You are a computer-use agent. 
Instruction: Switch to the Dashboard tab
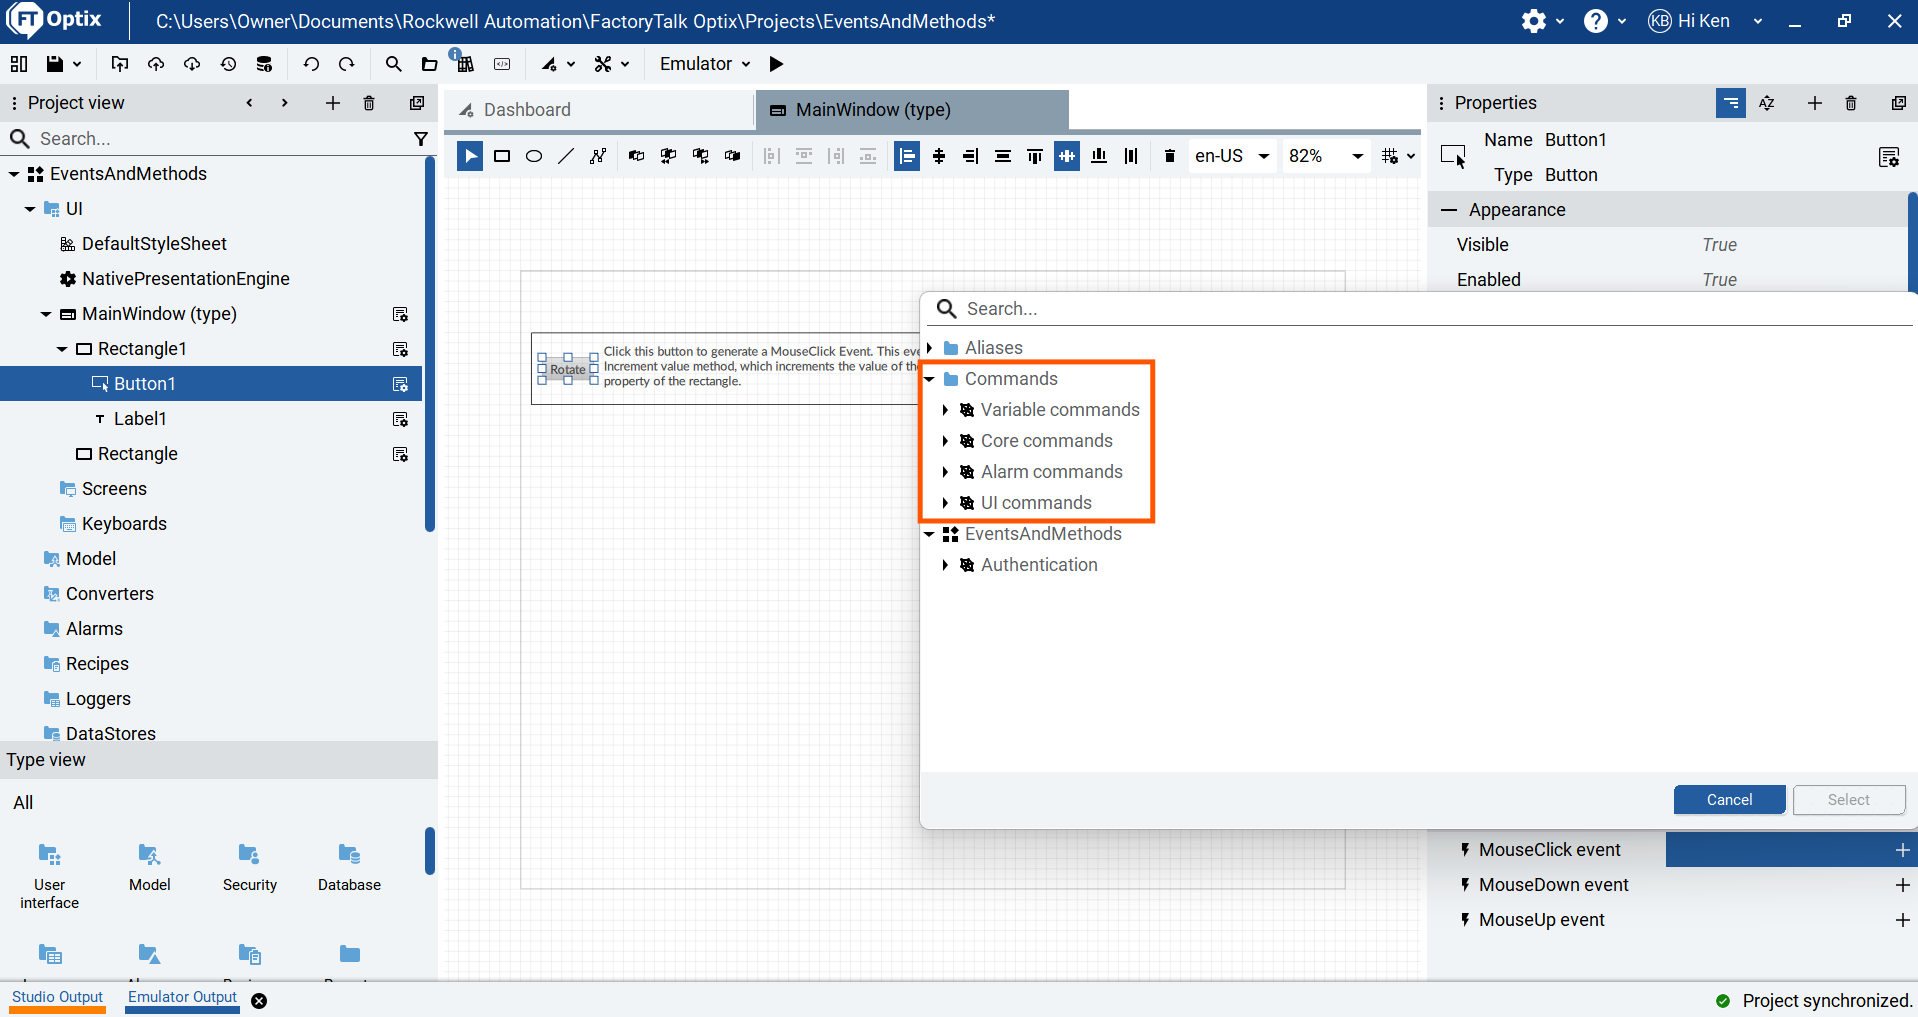click(600, 110)
